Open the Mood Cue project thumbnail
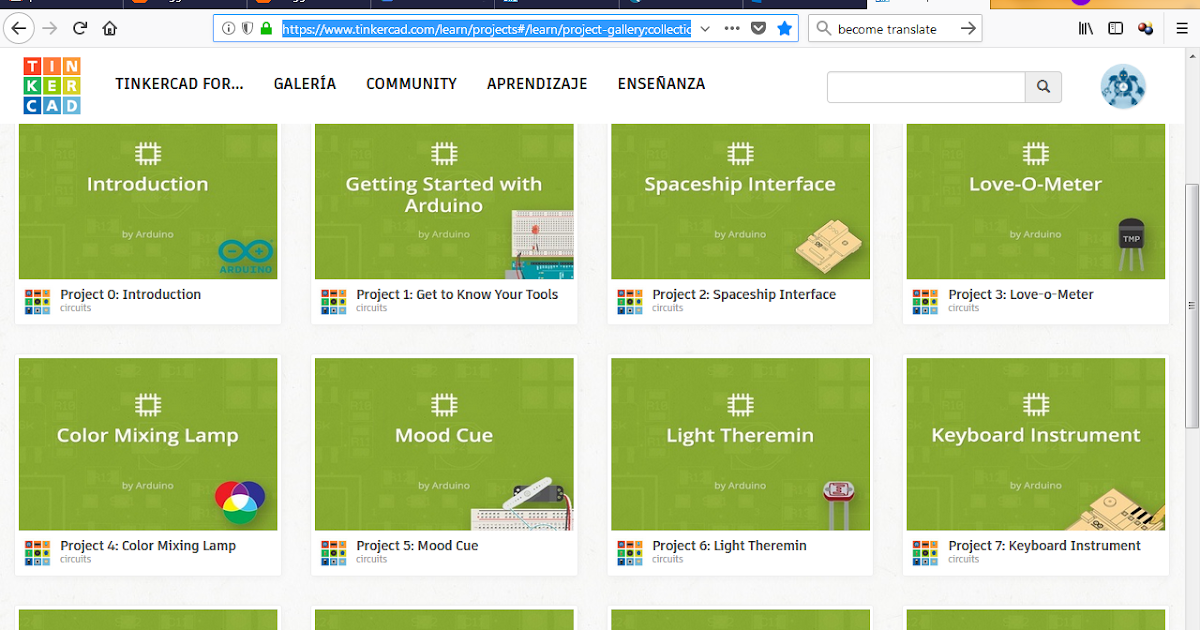This screenshot has height=630, width=1200. [x=444, y=443]
